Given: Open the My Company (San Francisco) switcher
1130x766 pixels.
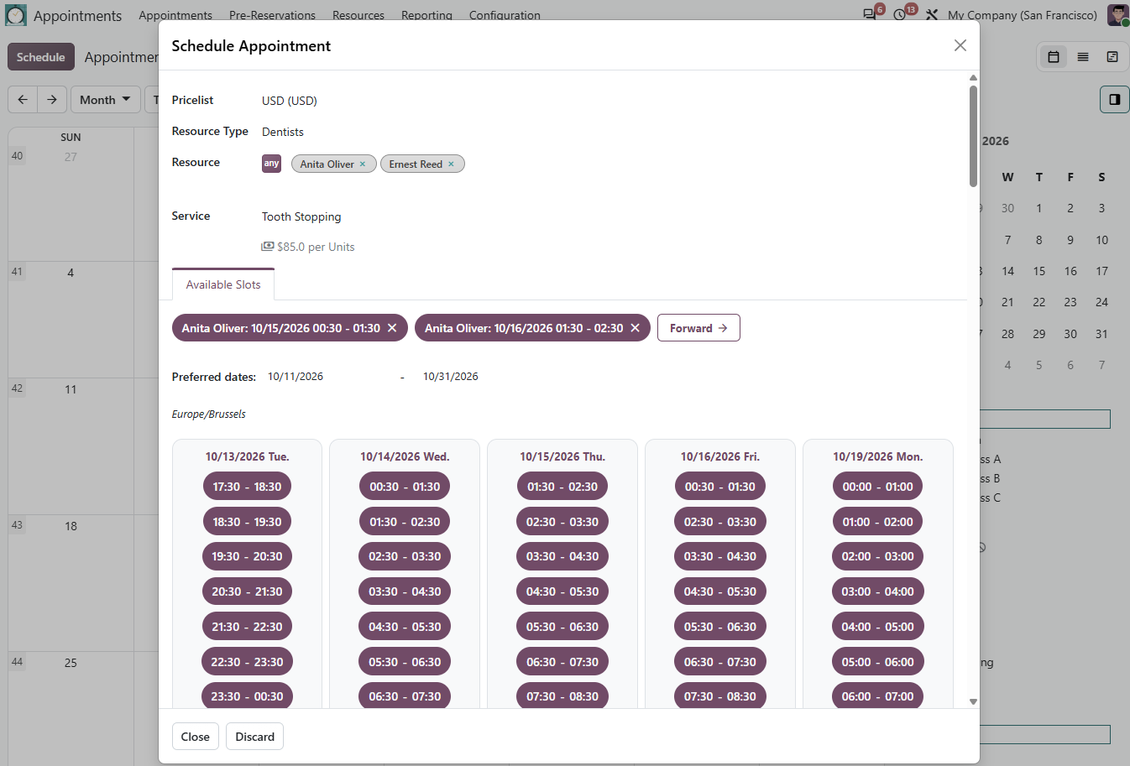Looking at the screenshot, I should pyautogui.click(x=1022, y=15).
